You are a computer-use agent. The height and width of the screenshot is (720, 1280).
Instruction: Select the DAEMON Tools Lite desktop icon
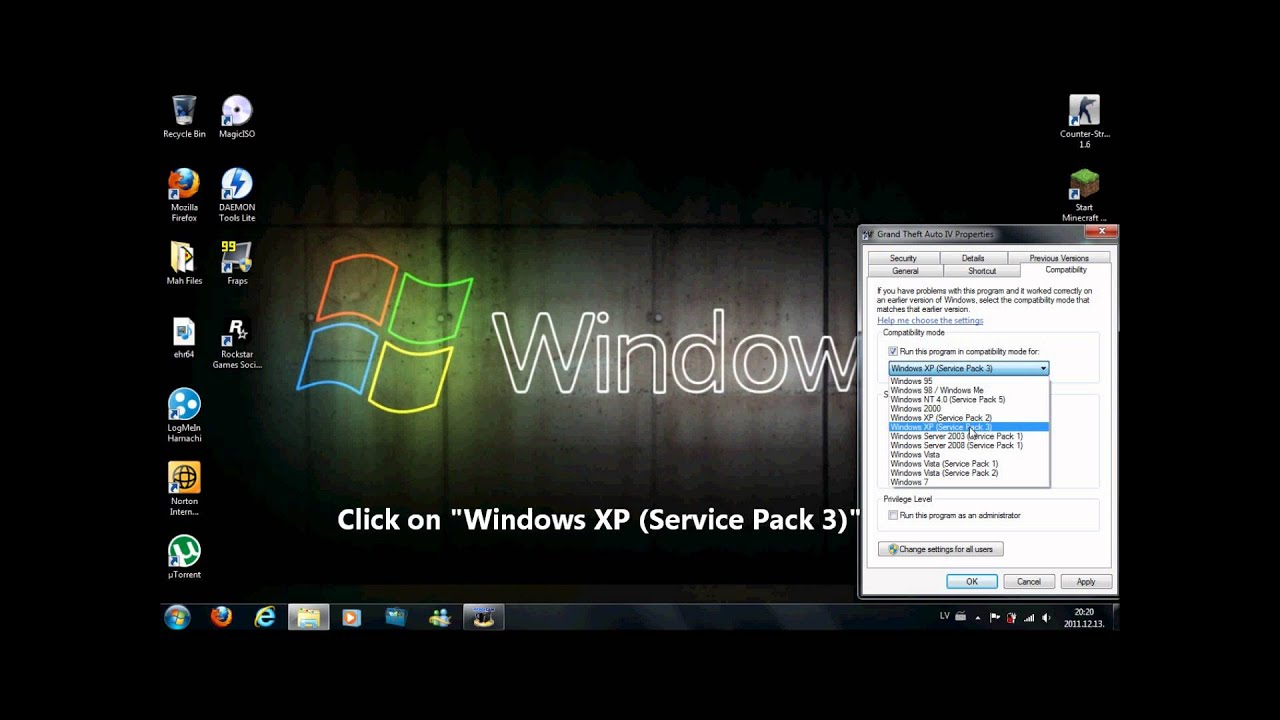[x=237, y=195]
